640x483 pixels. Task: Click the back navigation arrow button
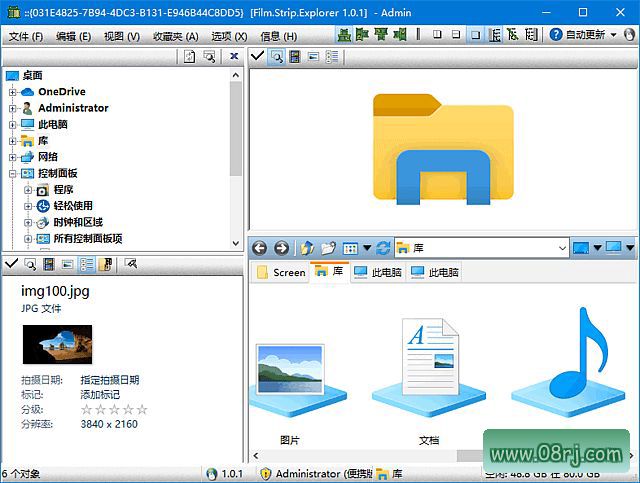tap(260, 248)
